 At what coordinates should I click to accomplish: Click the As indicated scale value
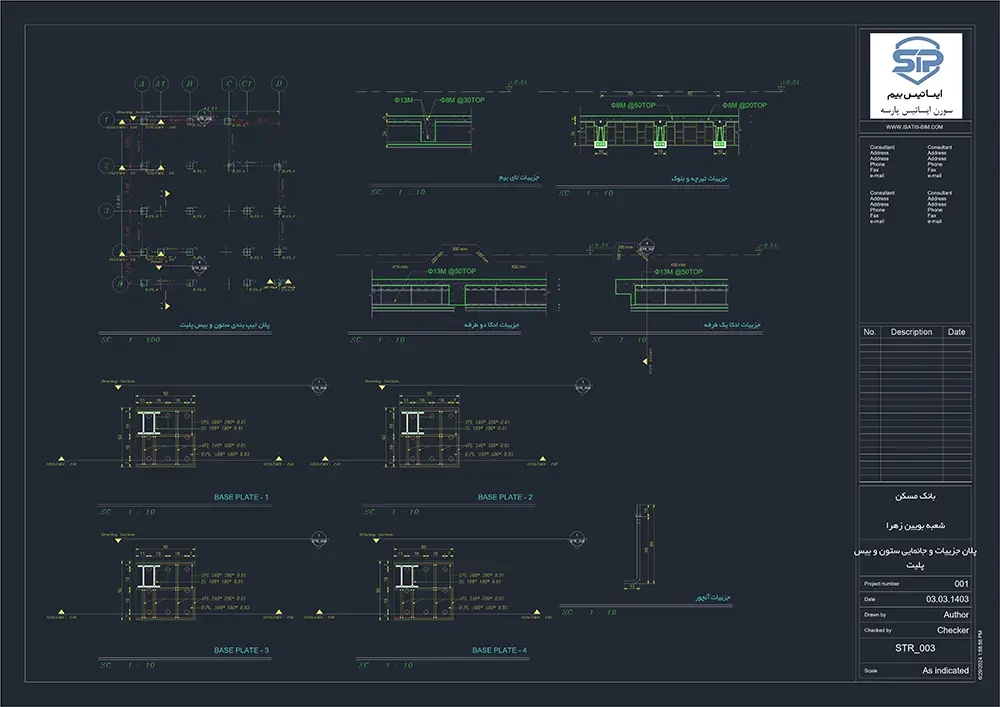[x=945, y=671]
